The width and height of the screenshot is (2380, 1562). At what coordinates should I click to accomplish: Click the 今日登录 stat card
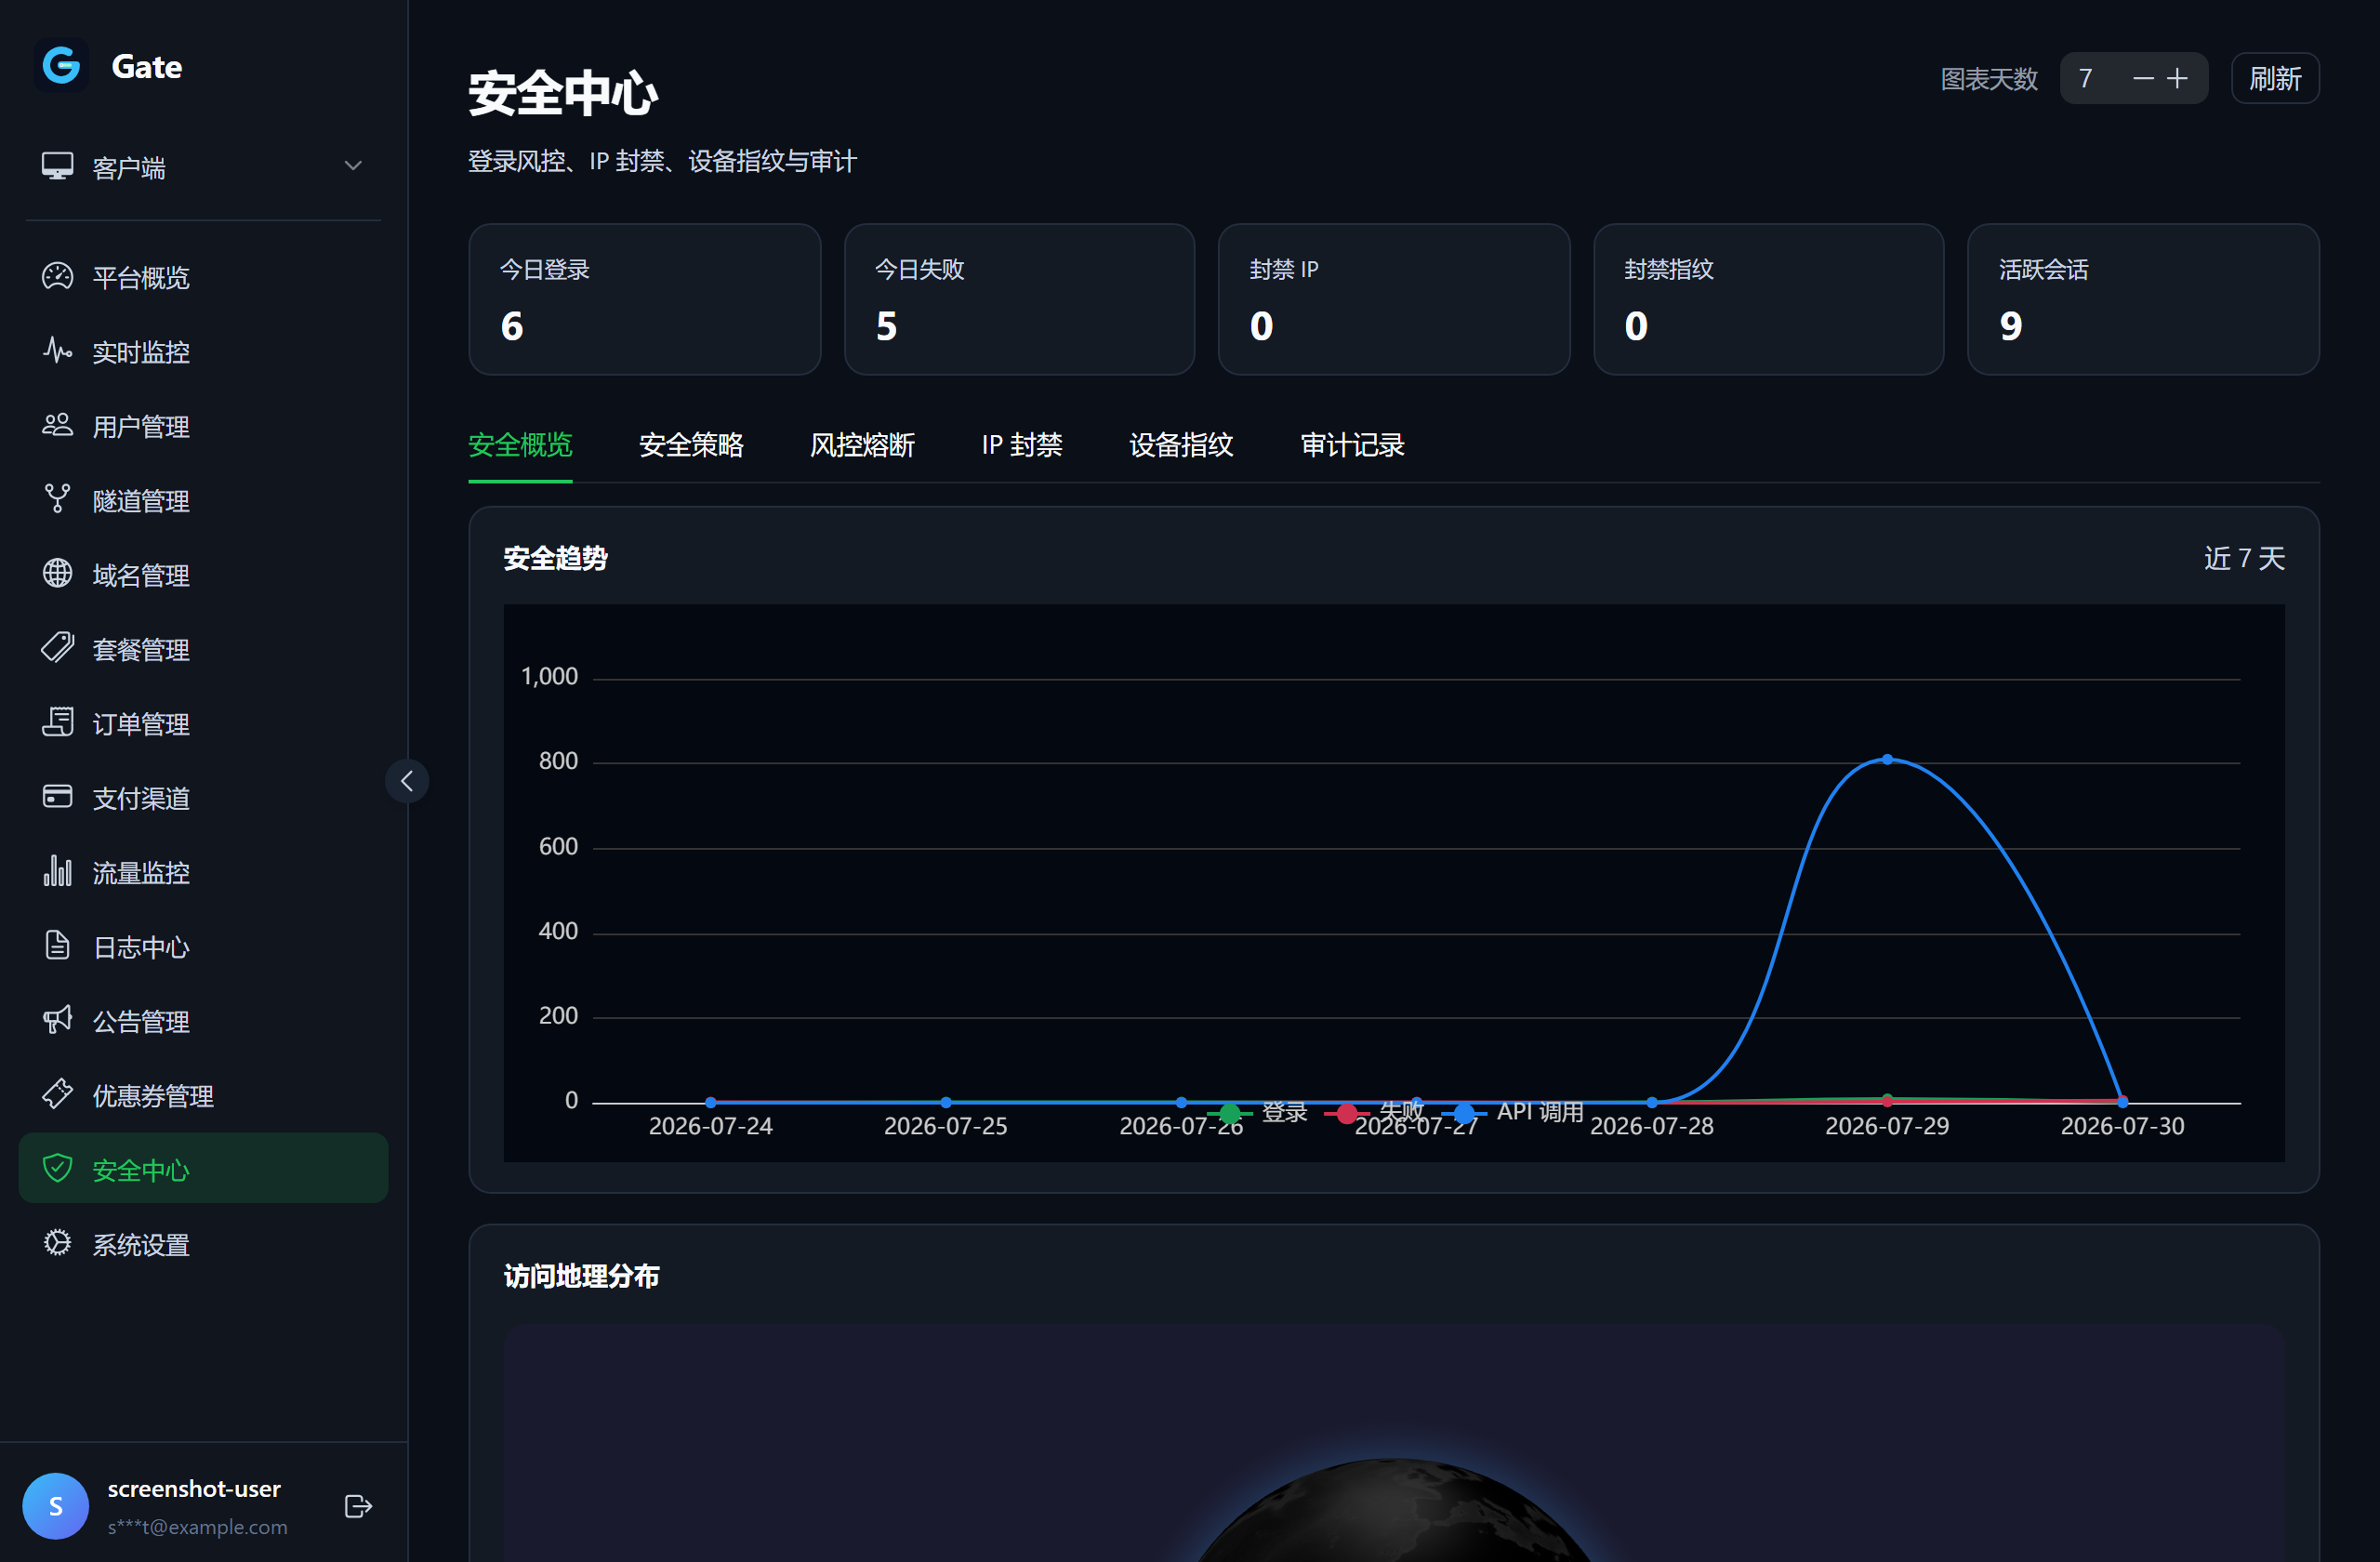(x=645, y=299)
